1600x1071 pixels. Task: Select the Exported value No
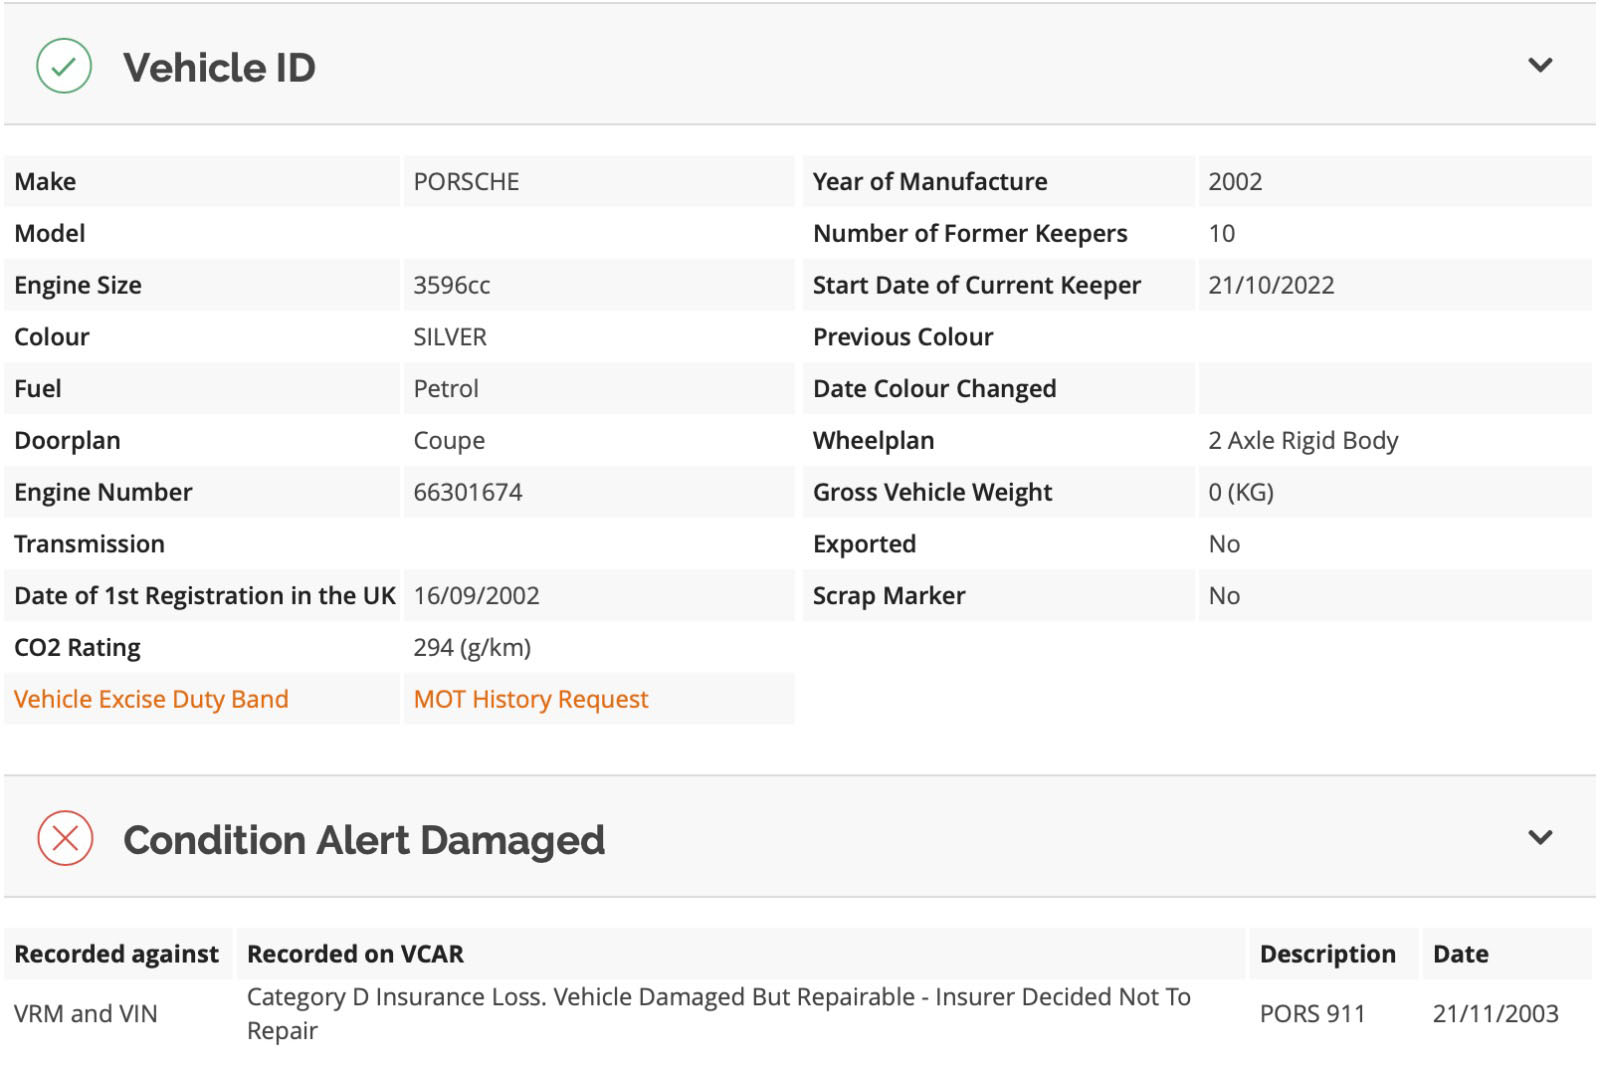1224,544
